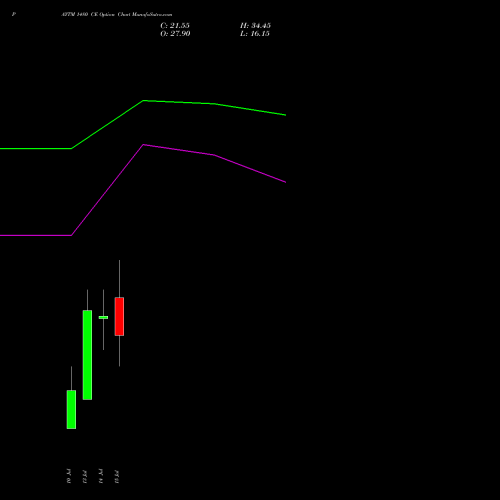Select the tallest green candlestick
This screenshot has height=500, width=500.
coord(87,355)
